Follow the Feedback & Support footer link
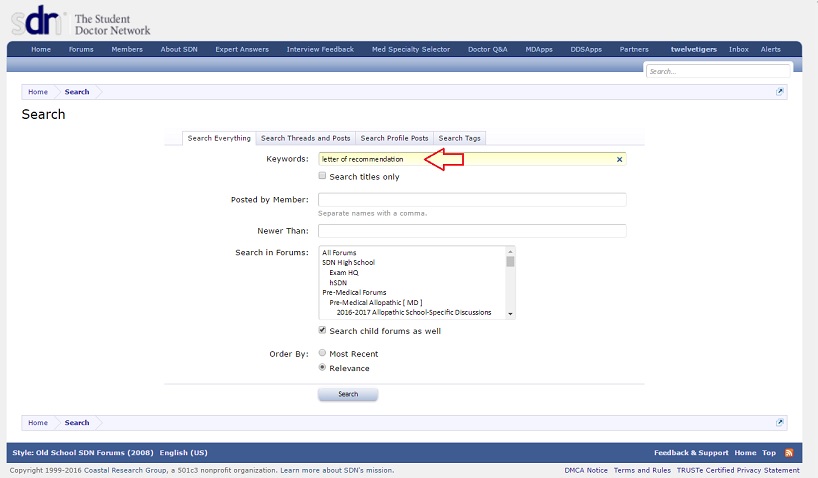This screenshot has width=818, height=478. tap(691, 453)
